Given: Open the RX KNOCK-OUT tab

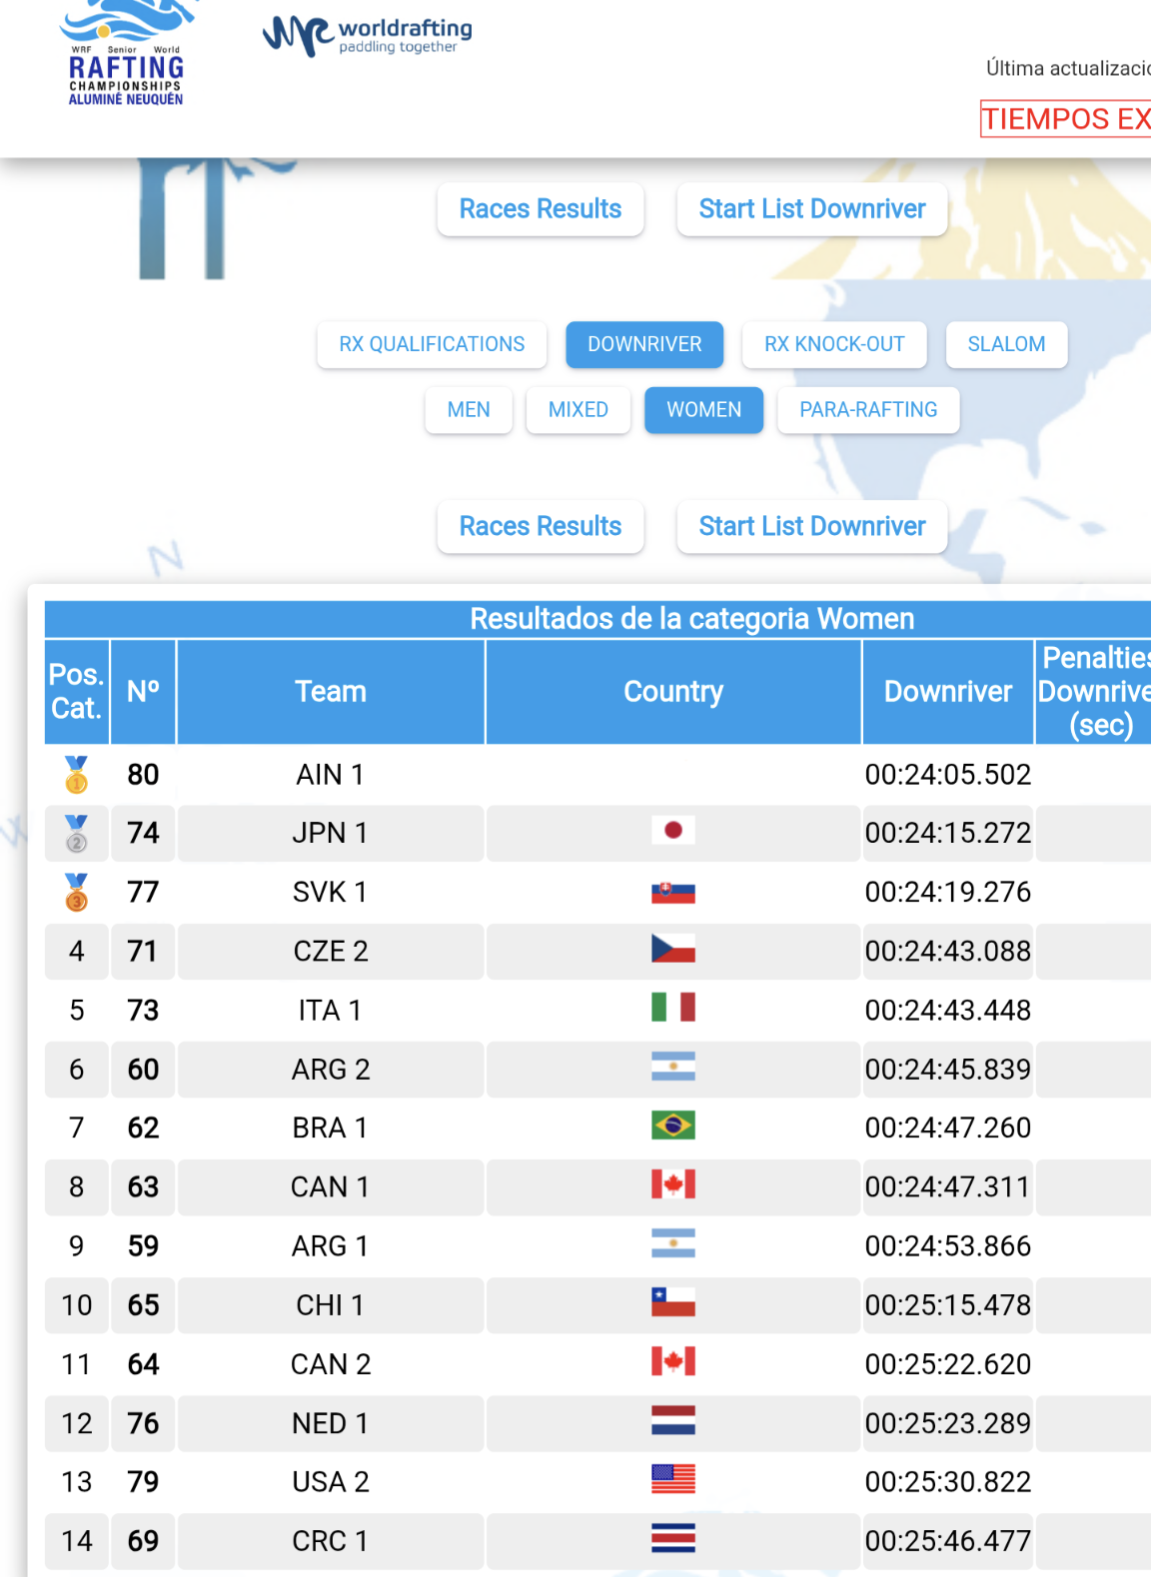Looking at the screenshot, I should 834,344.
